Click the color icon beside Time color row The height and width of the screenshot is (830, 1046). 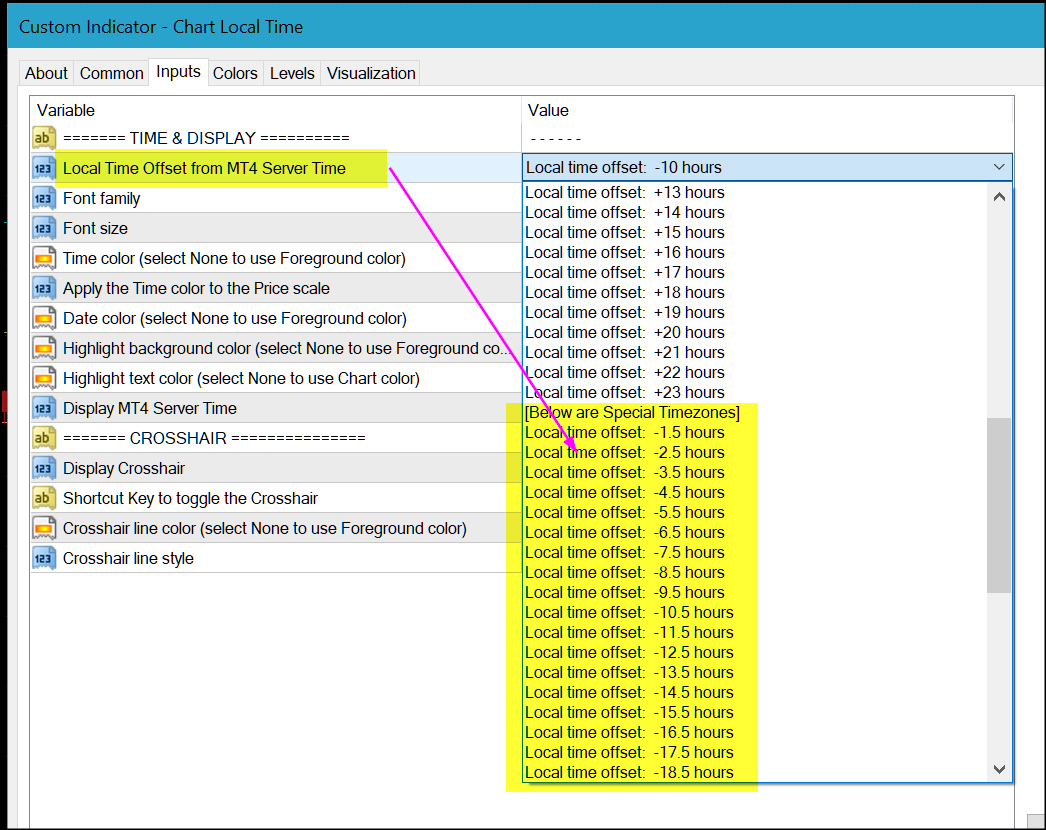[43, 258]
